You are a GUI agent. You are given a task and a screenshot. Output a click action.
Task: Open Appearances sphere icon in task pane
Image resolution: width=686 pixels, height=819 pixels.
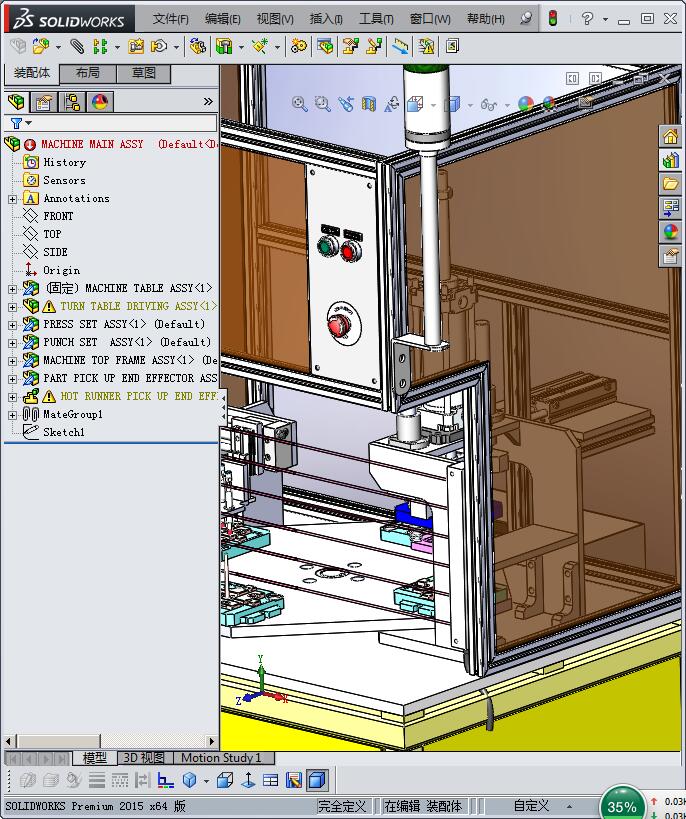670,231
